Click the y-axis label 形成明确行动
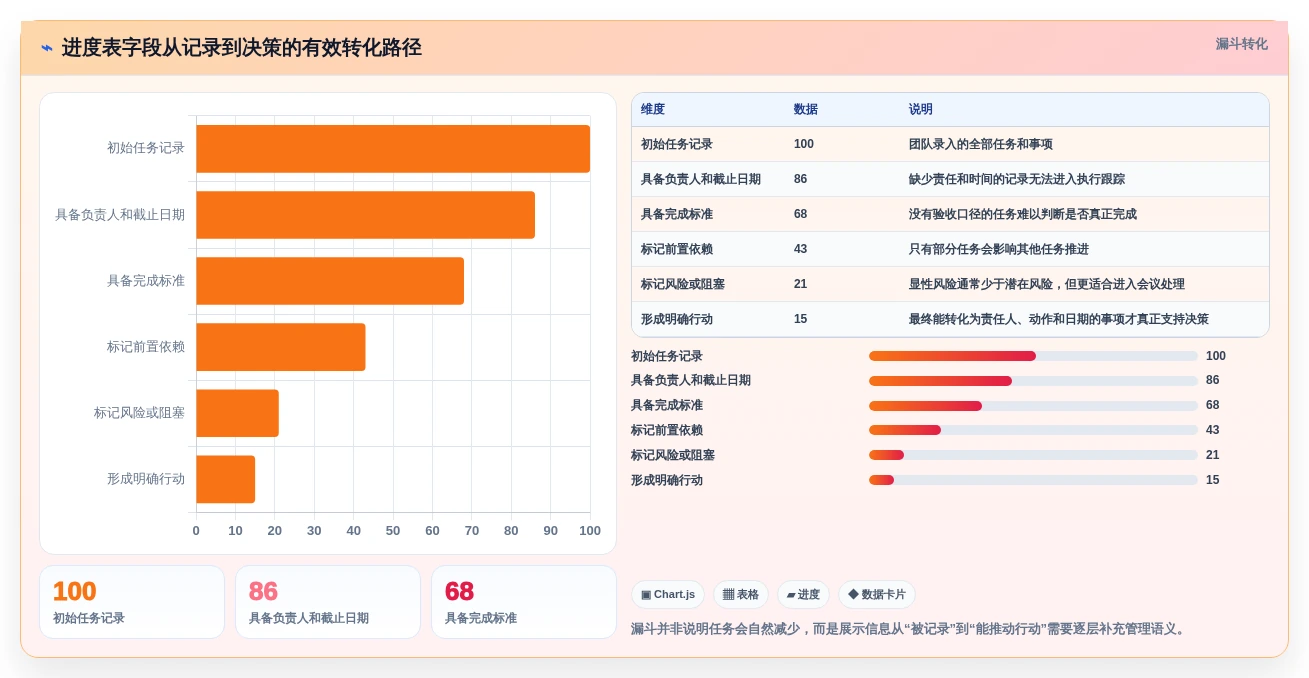Viewport: 1309px width, 678px height. pyautogui.click(x=146, y=479)
